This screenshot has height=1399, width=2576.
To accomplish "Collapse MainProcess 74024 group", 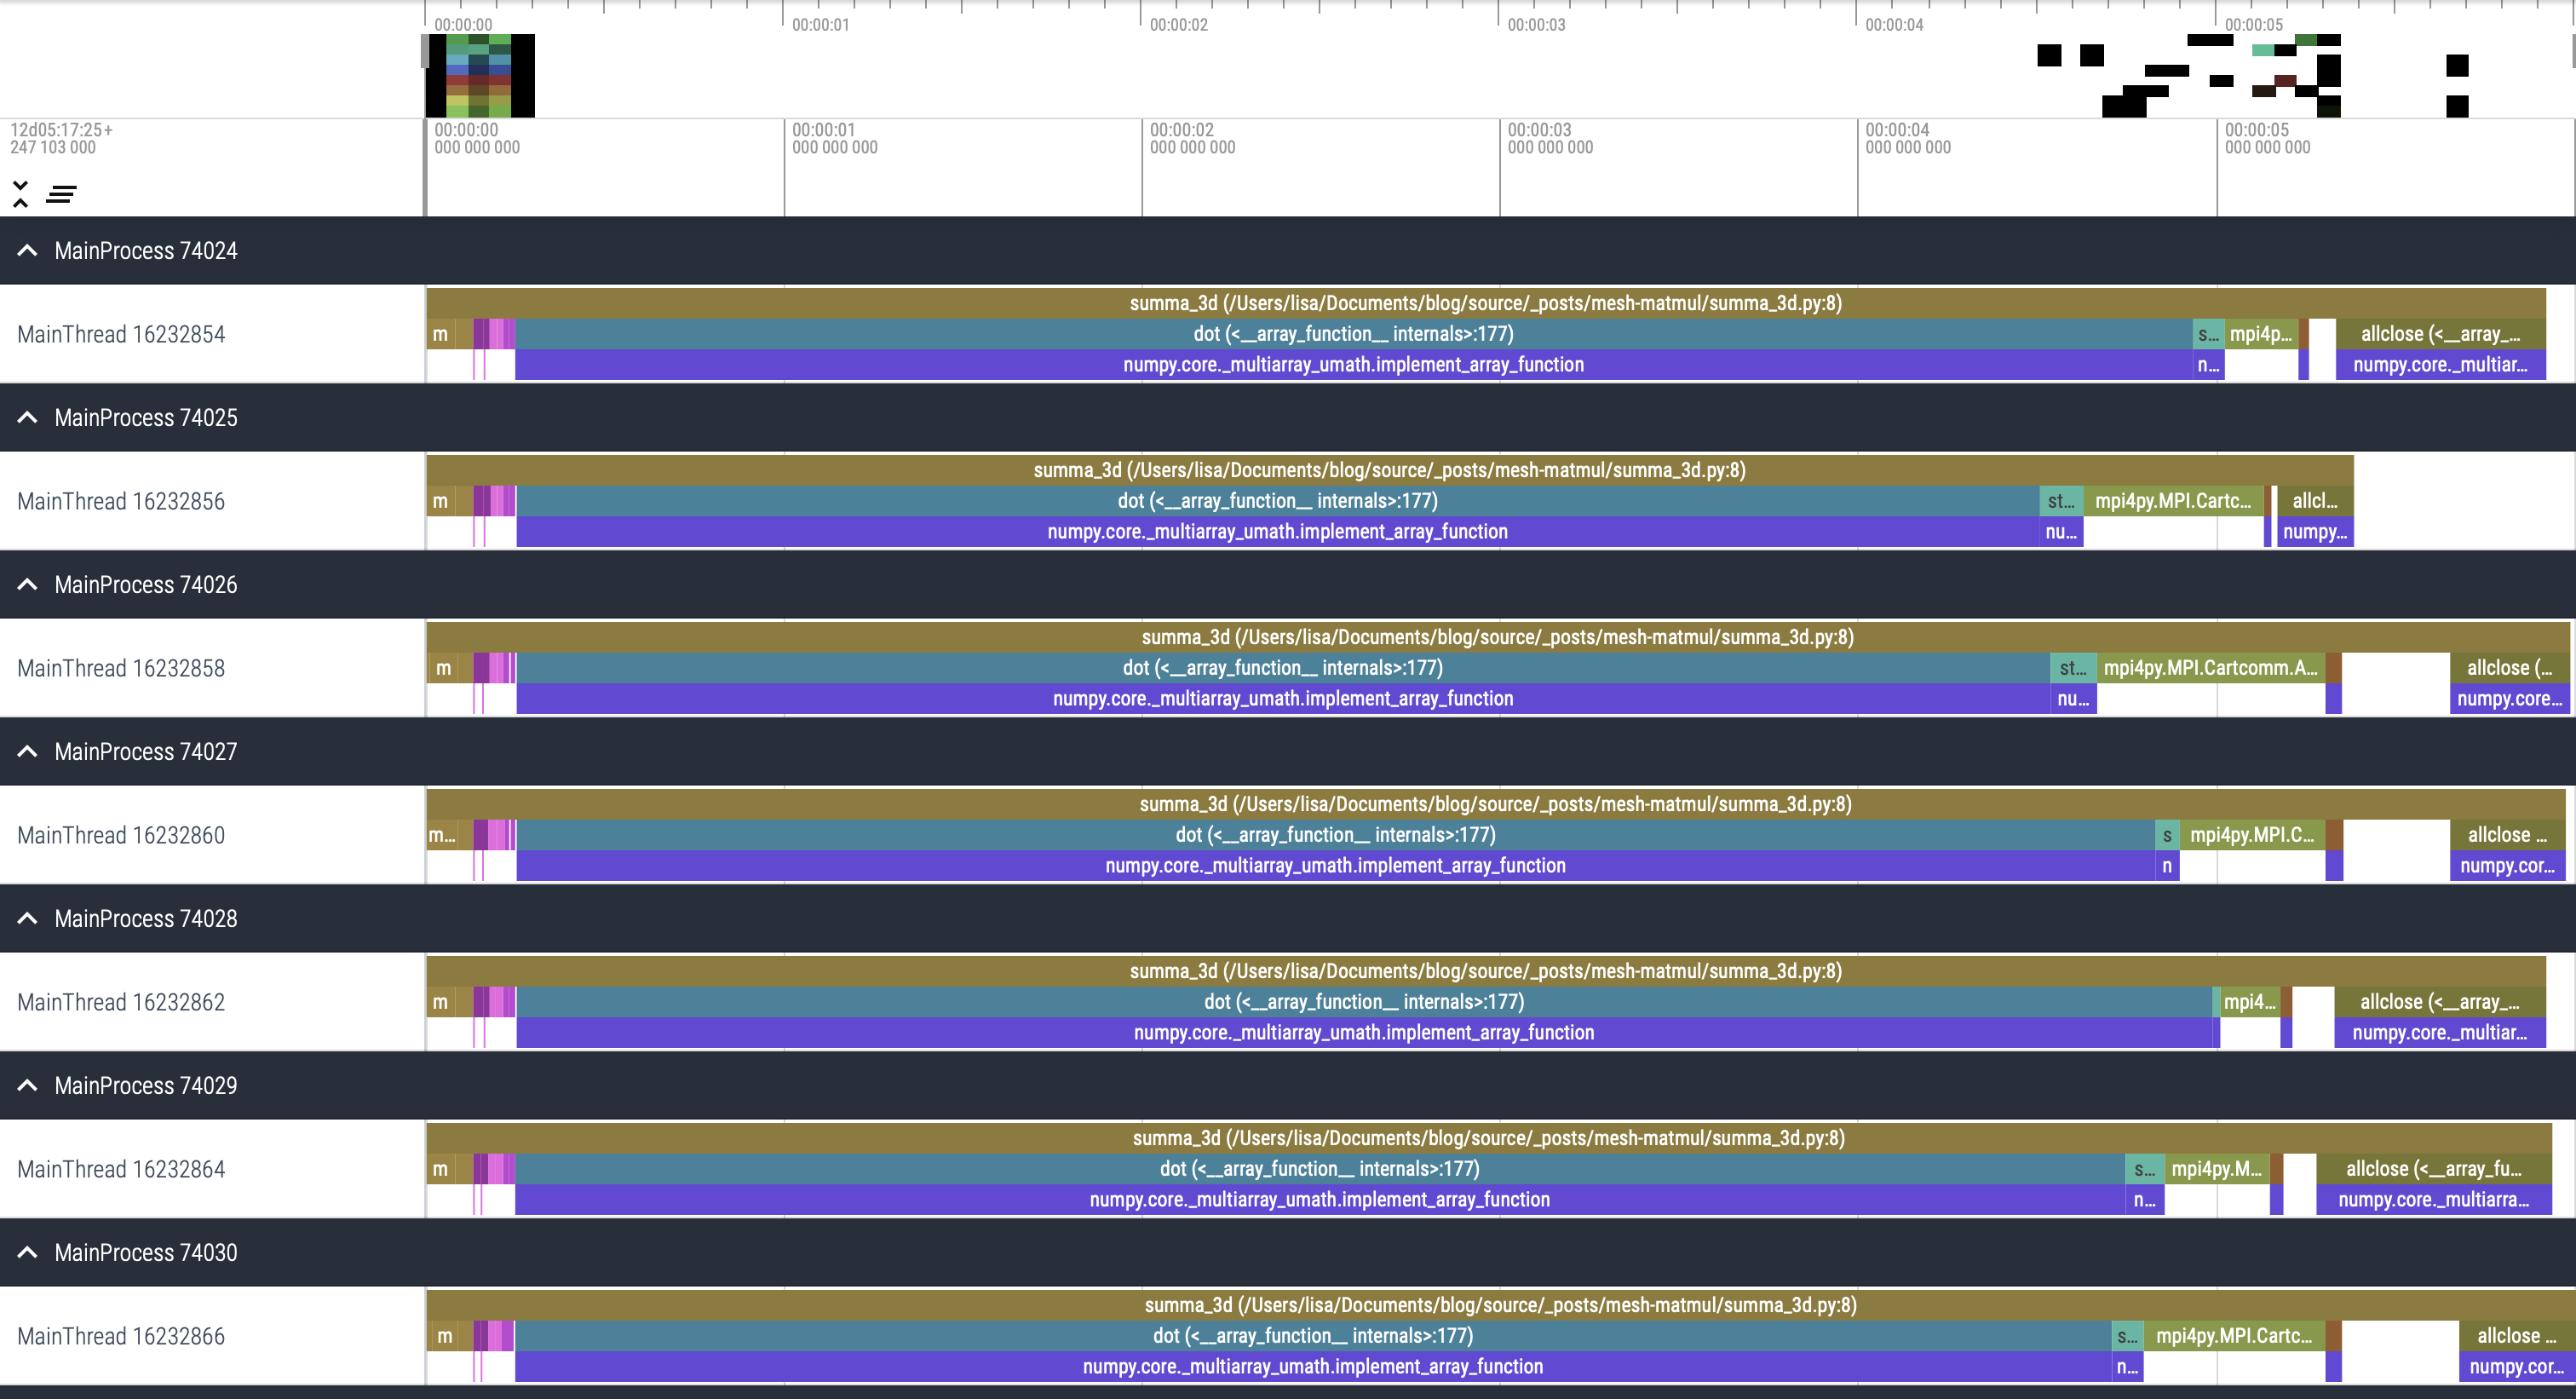I will click(28, 251).
